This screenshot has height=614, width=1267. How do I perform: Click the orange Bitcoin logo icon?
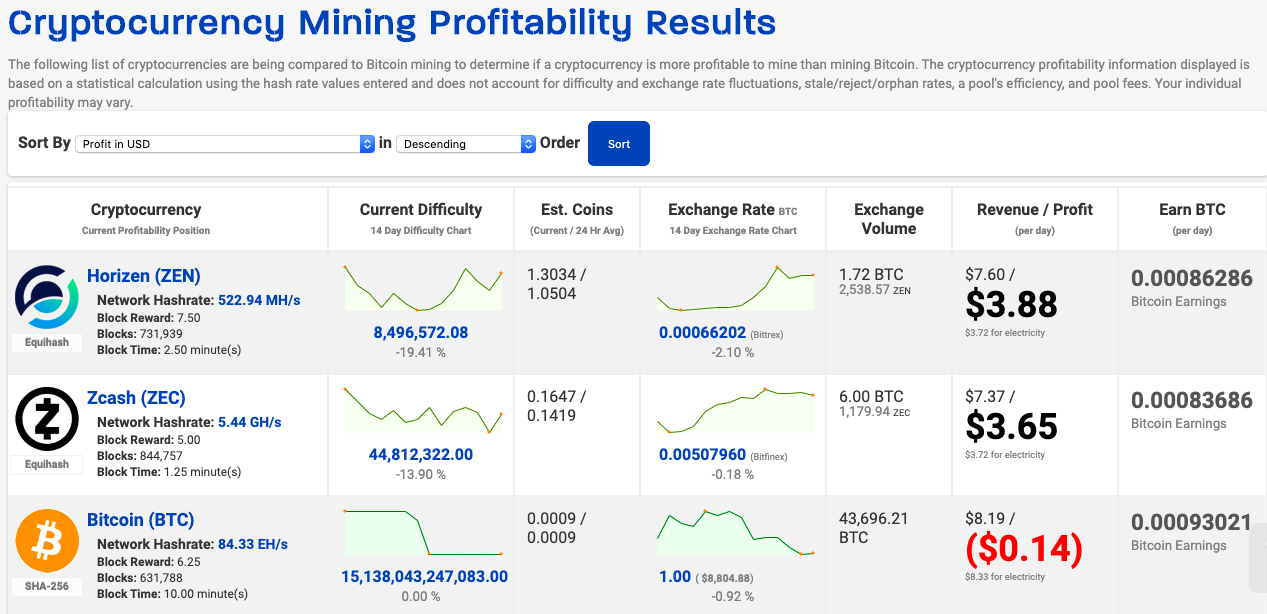(47, 542)
